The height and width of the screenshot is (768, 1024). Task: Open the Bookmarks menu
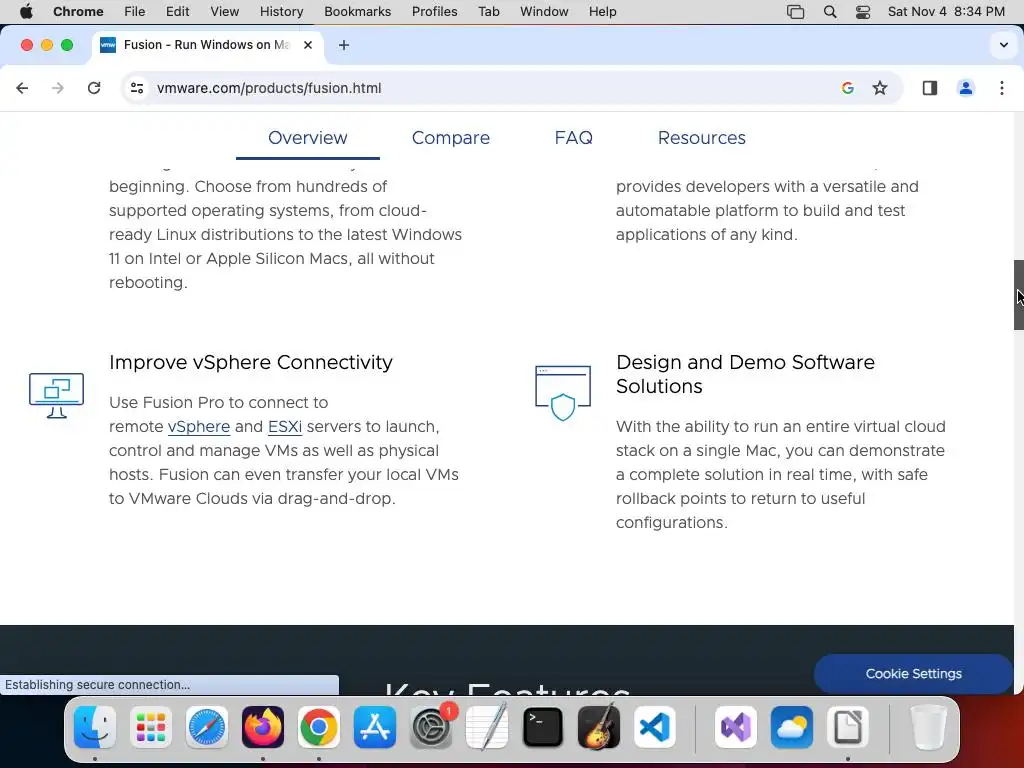pyautogui.click(x=357, y=12)
